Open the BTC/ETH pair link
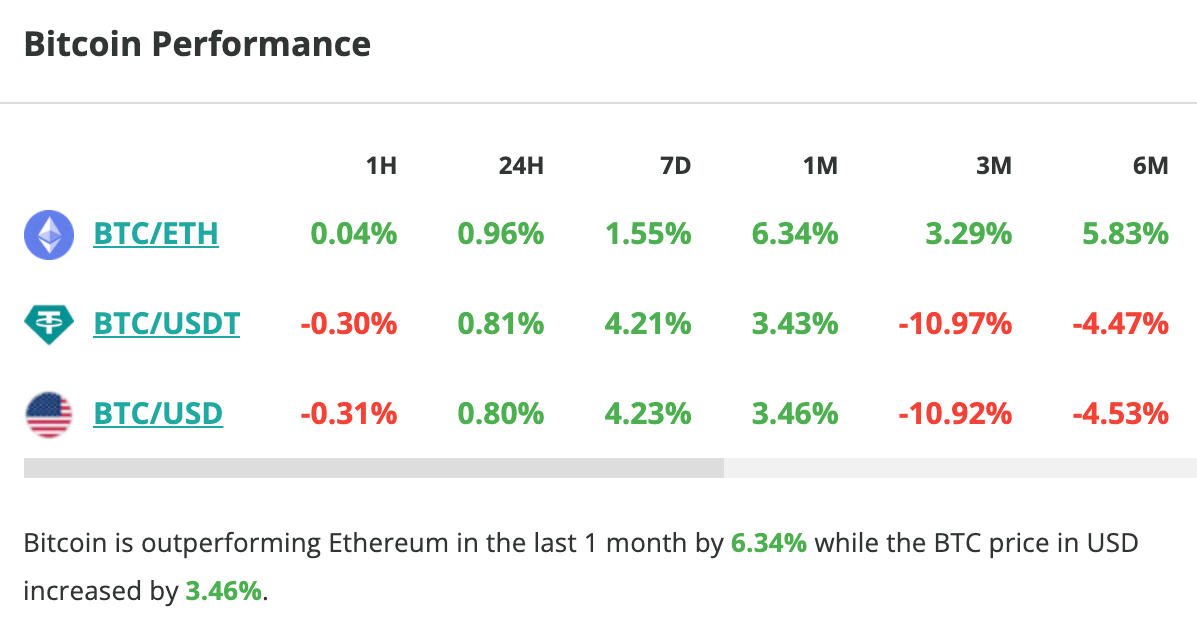The width and height of the screenshot is (1197, 639). (x=156, y=234)
